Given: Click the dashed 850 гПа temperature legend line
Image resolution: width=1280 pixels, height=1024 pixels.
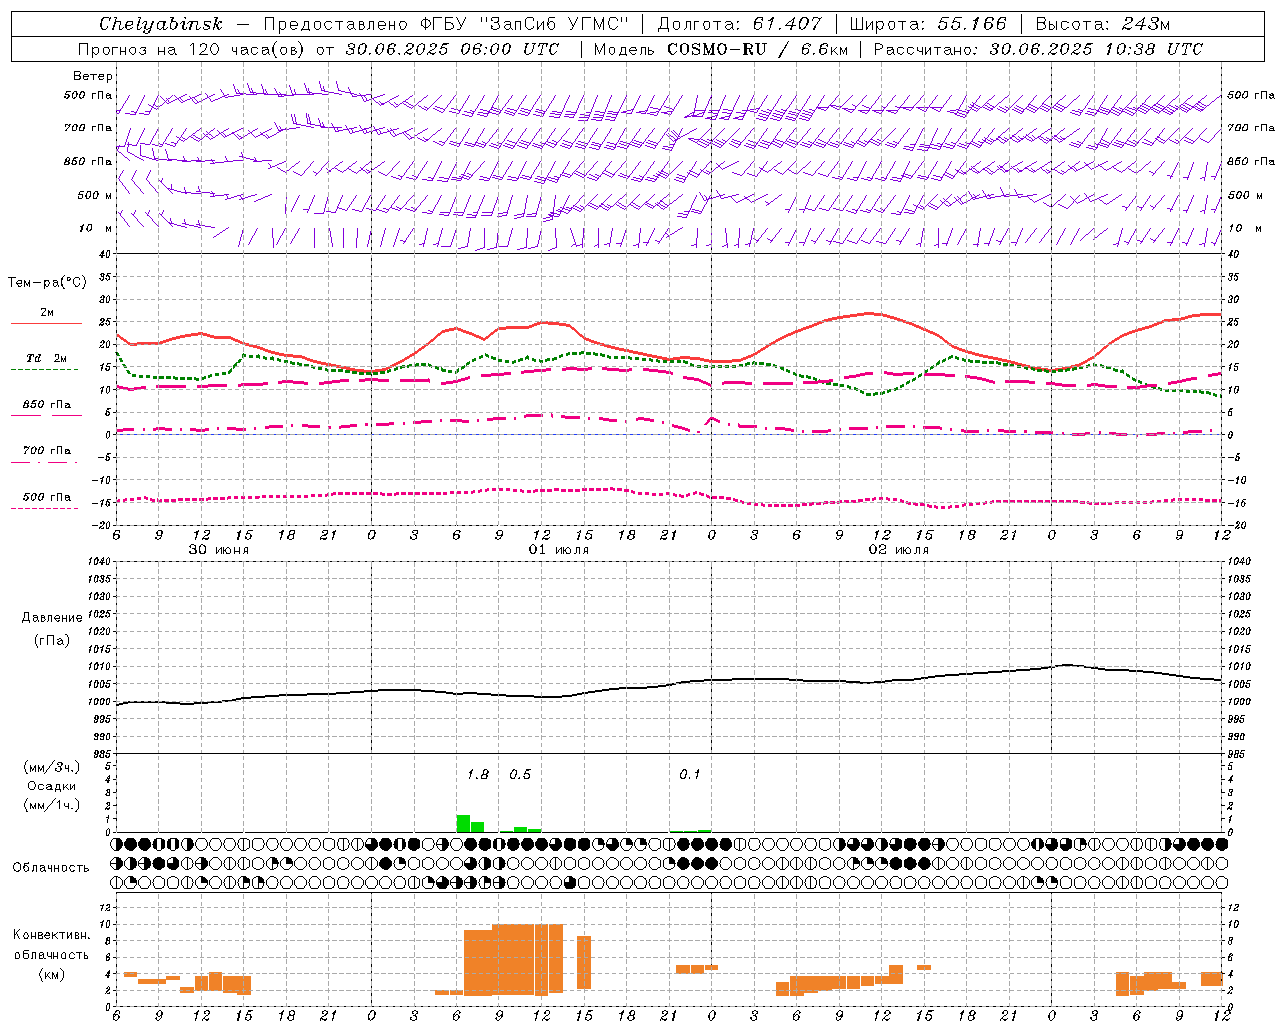Looking at the screenshot, I should pos(46,415).
